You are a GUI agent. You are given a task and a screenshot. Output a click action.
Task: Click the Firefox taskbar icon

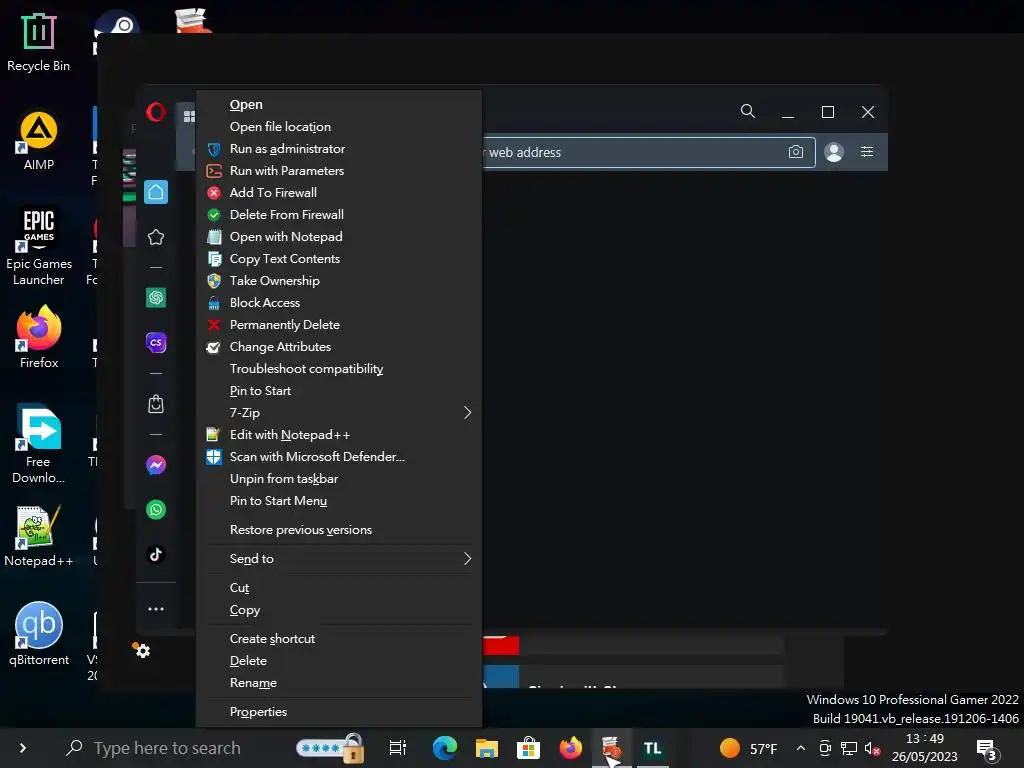[570, 748]
